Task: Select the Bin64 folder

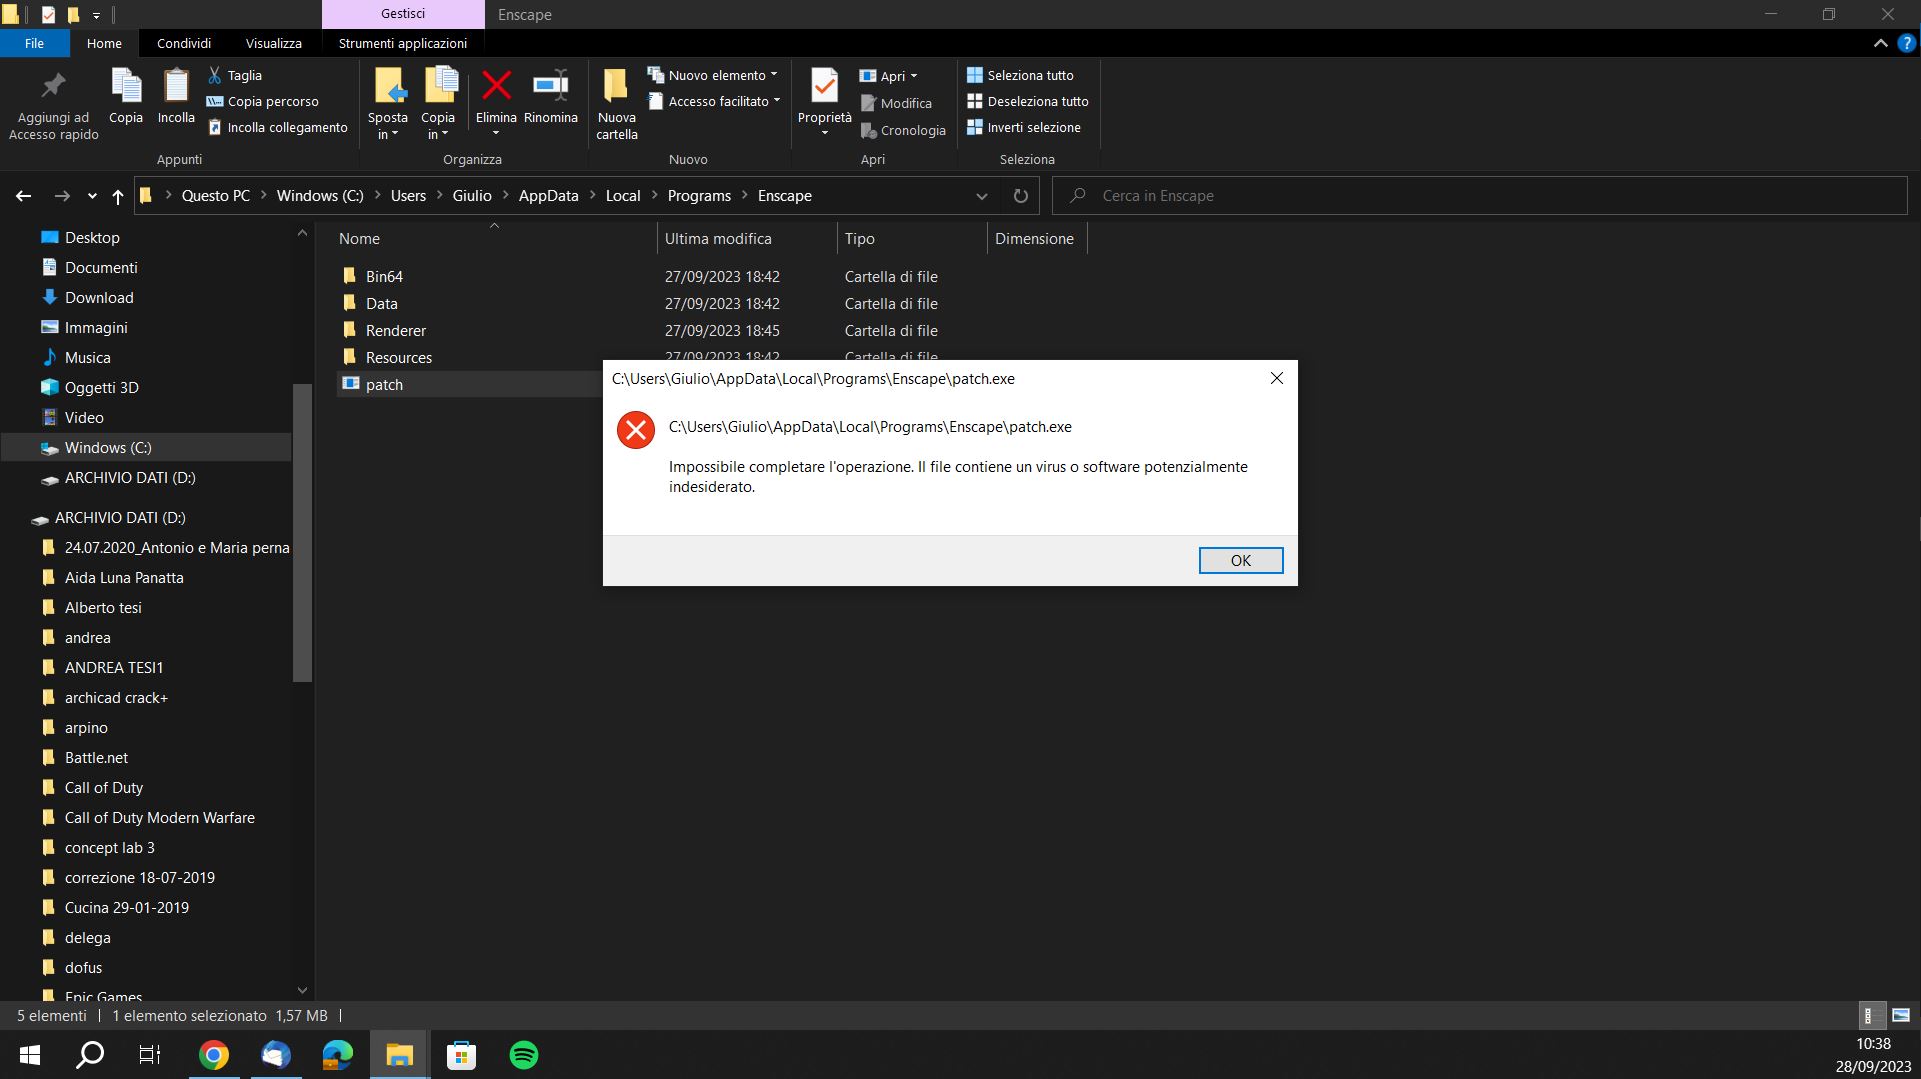Action: [384, 276]
